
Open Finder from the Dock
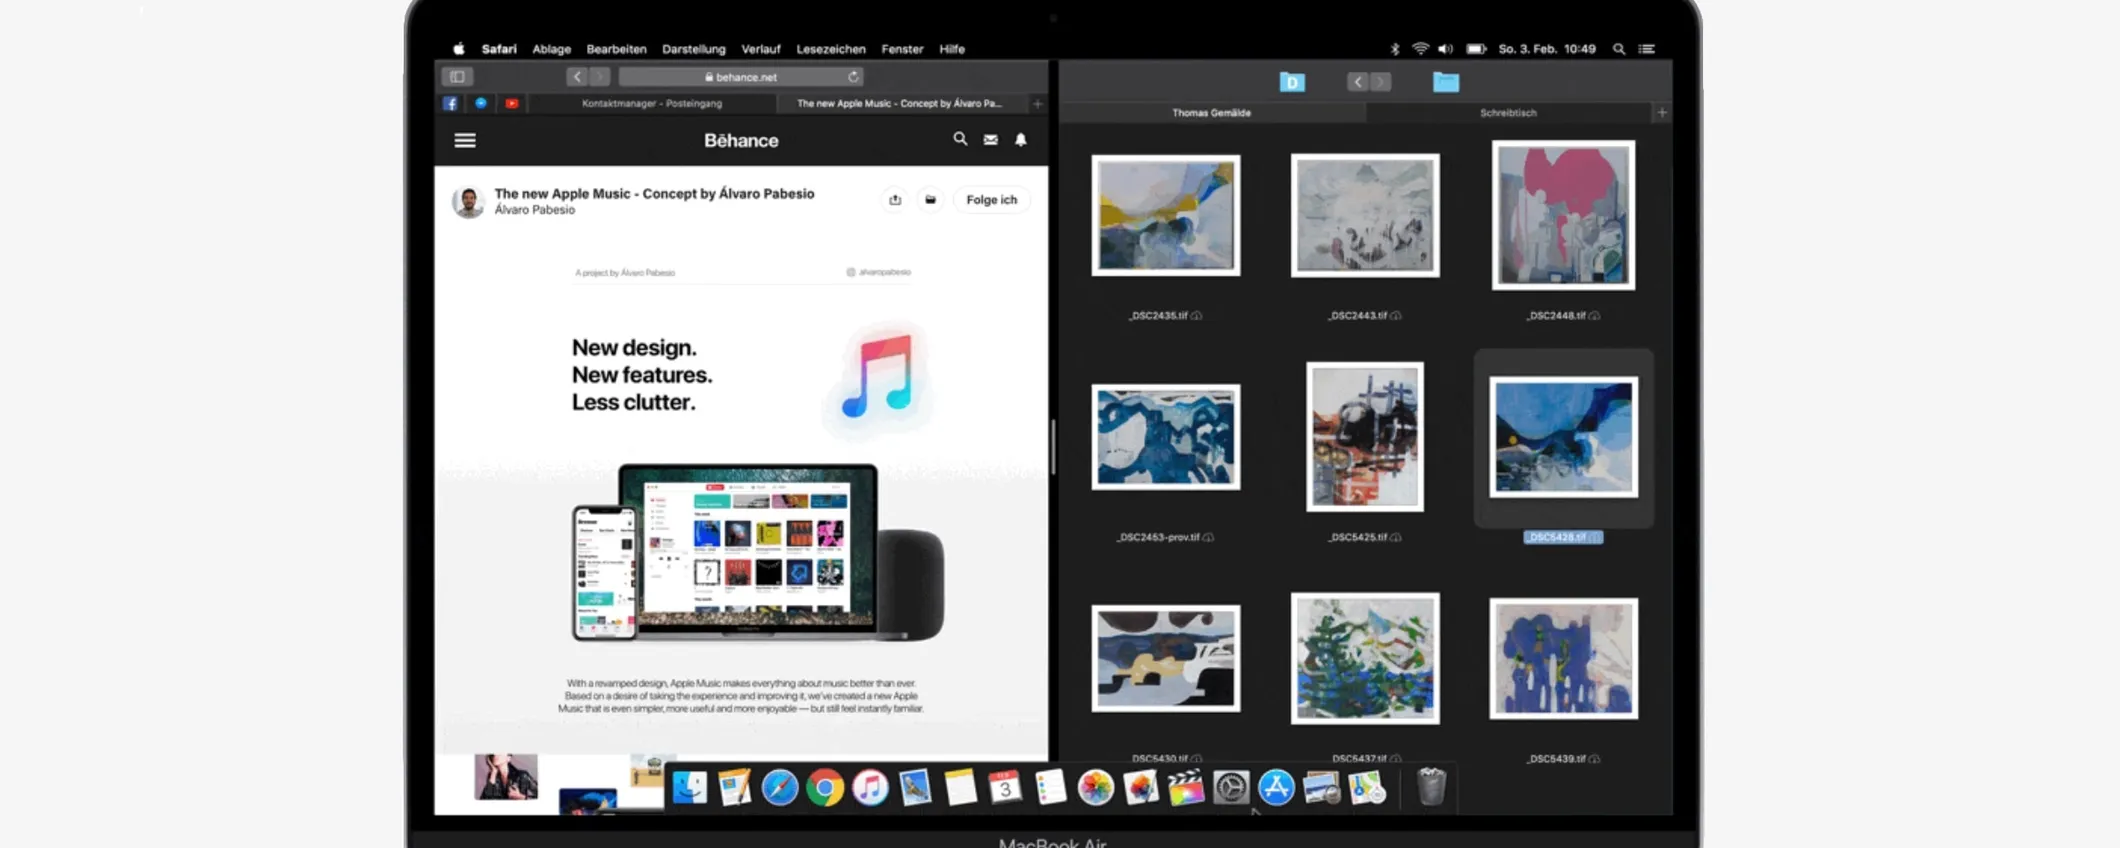click(x=689, y=788)
